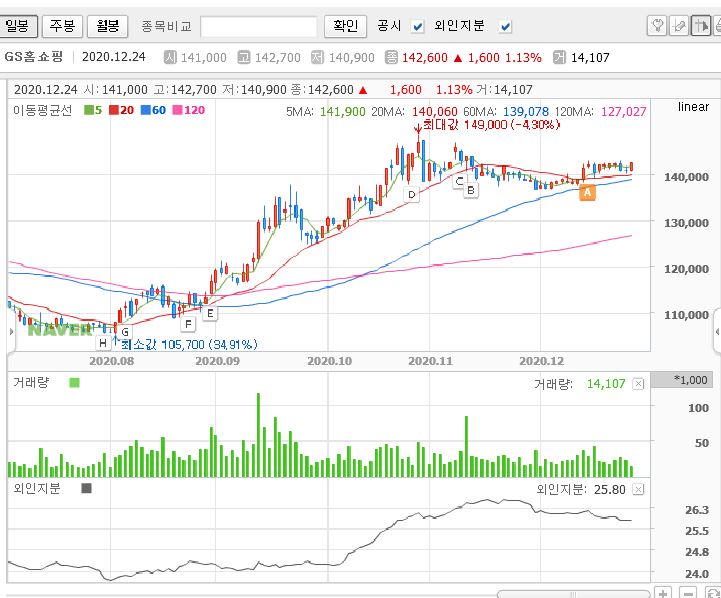Click the blue 60-day moving average swatch
The width and height of the screenshot is (721, 598).
point(145,110)
